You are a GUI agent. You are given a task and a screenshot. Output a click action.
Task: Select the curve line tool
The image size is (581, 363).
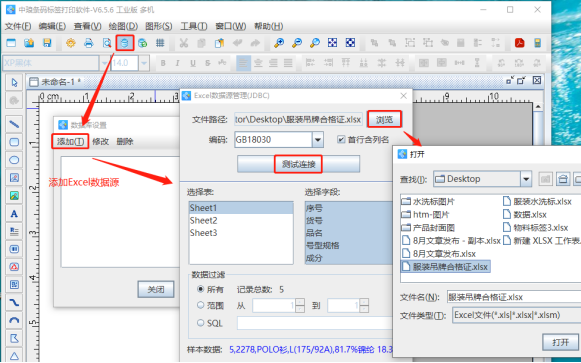[x=14, y=303]
